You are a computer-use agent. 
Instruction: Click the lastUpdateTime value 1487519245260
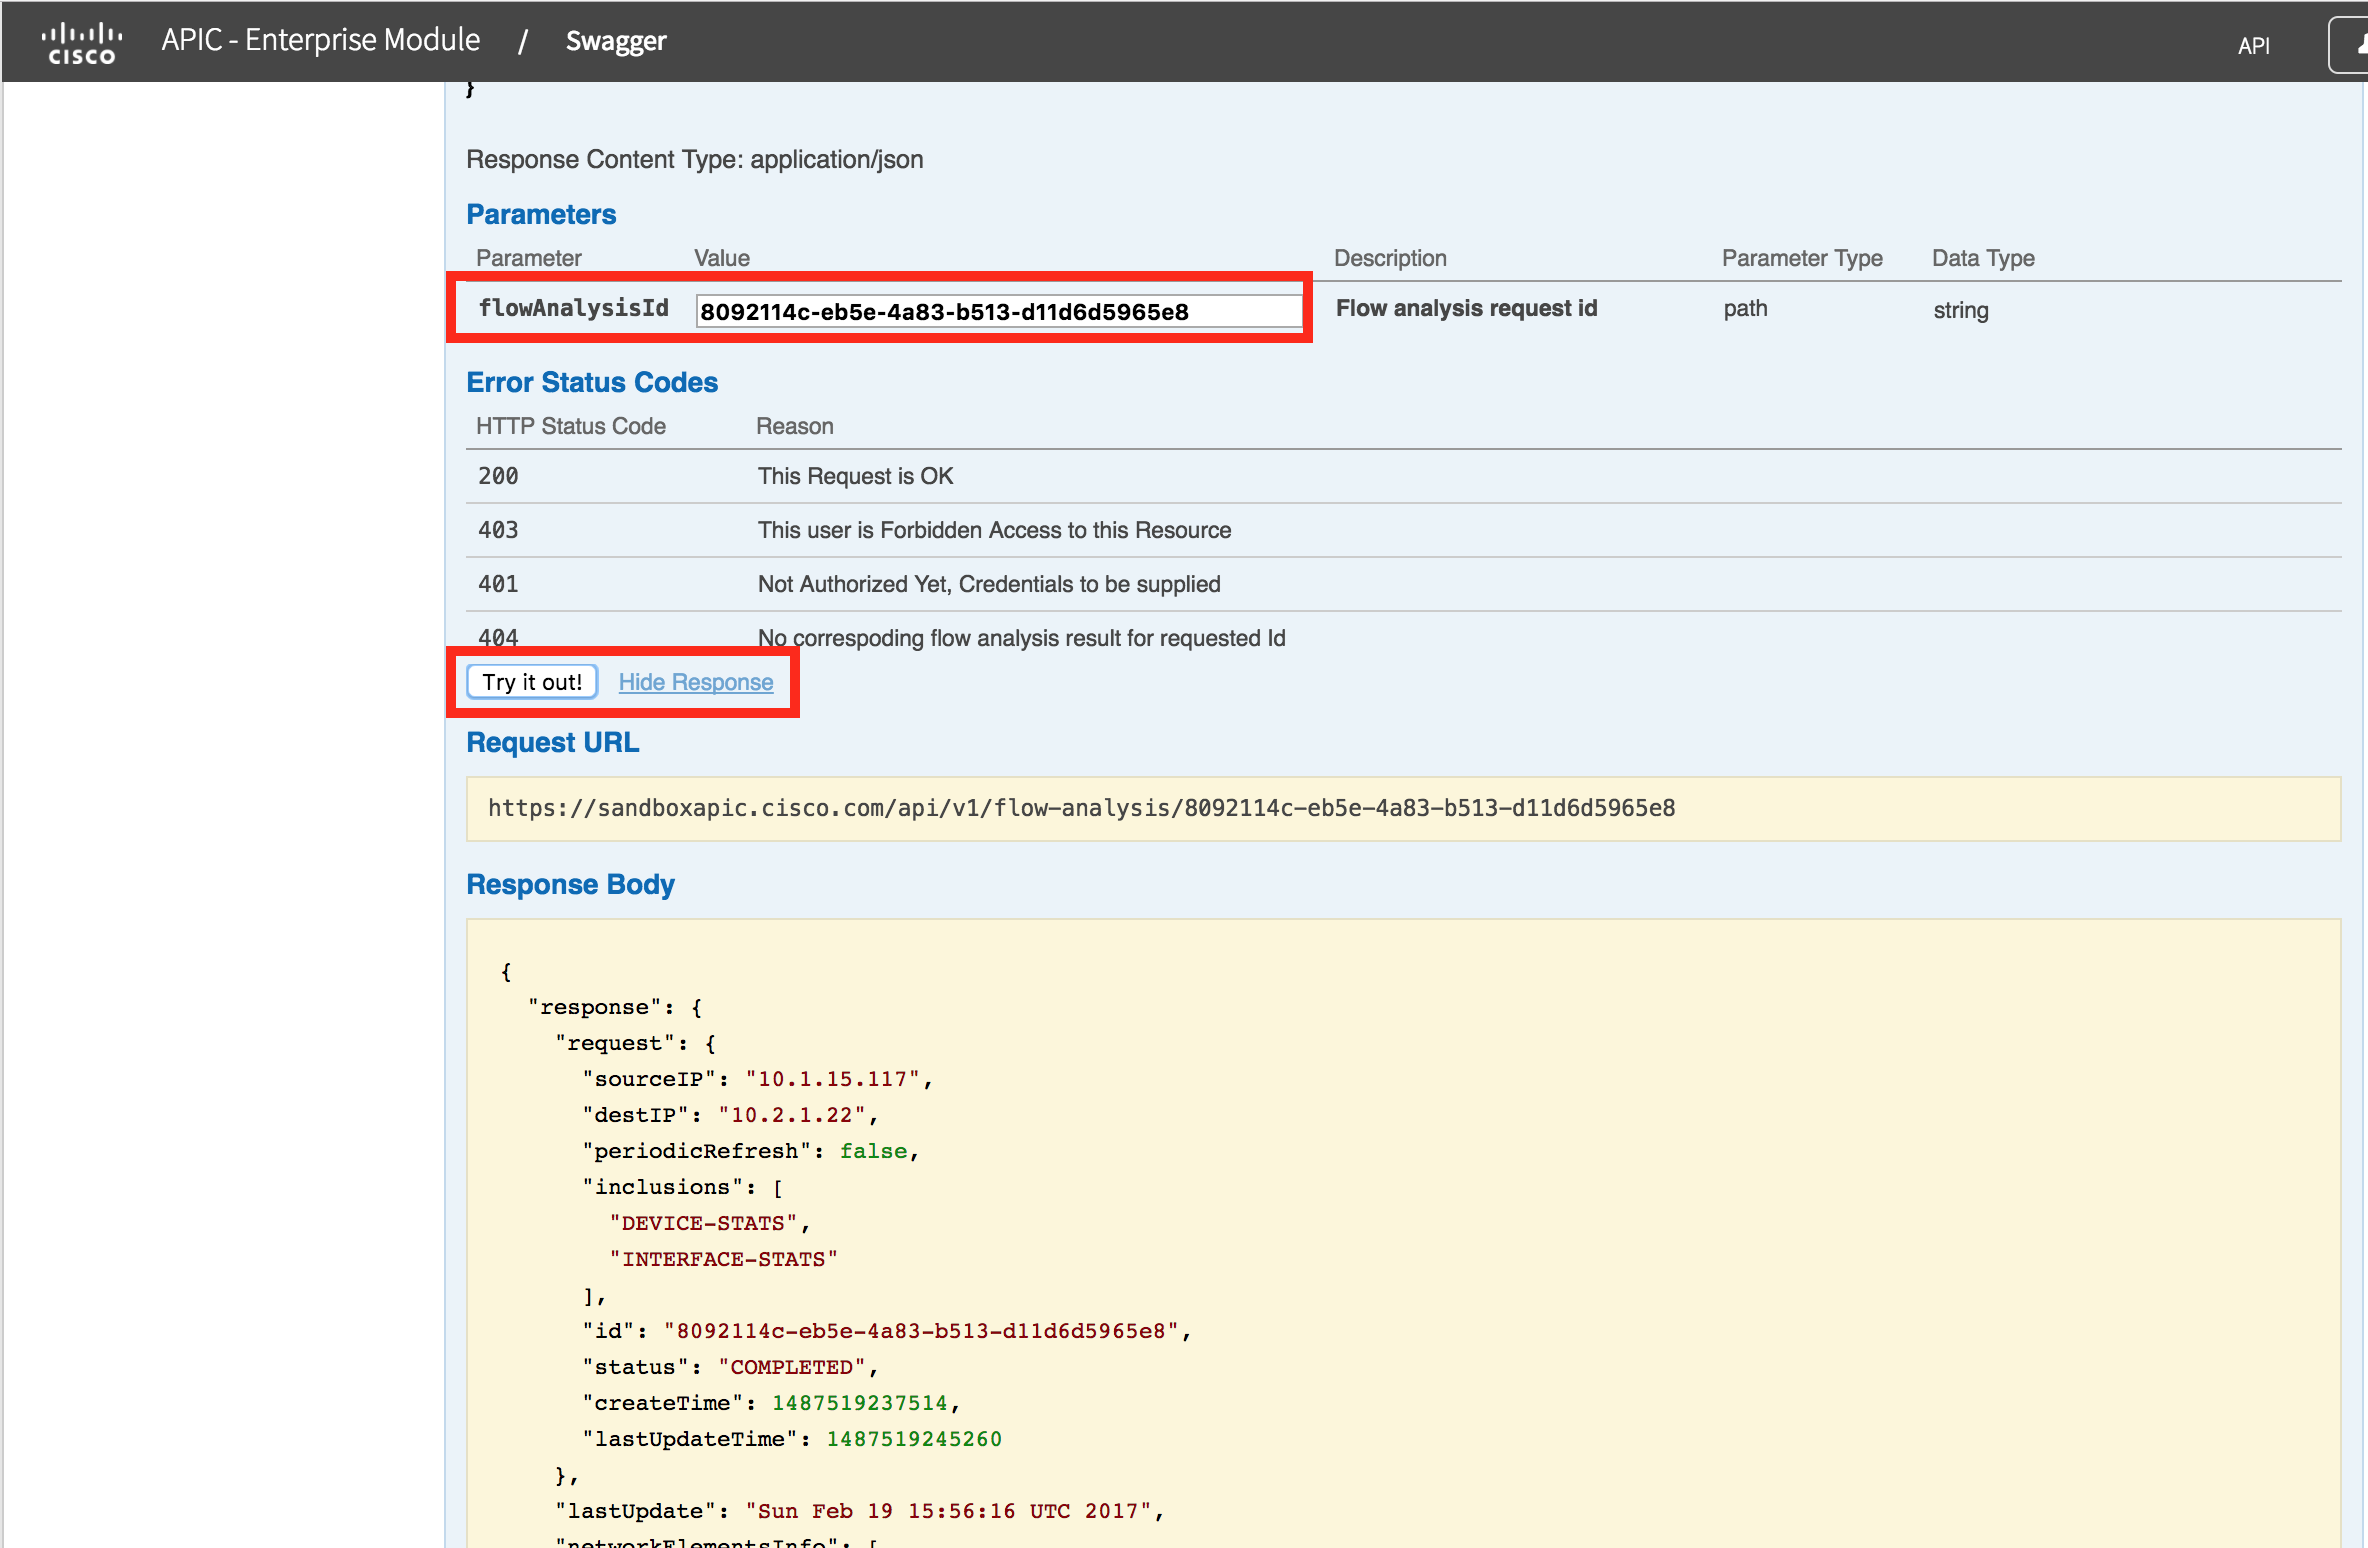(x=914, y=1439)
